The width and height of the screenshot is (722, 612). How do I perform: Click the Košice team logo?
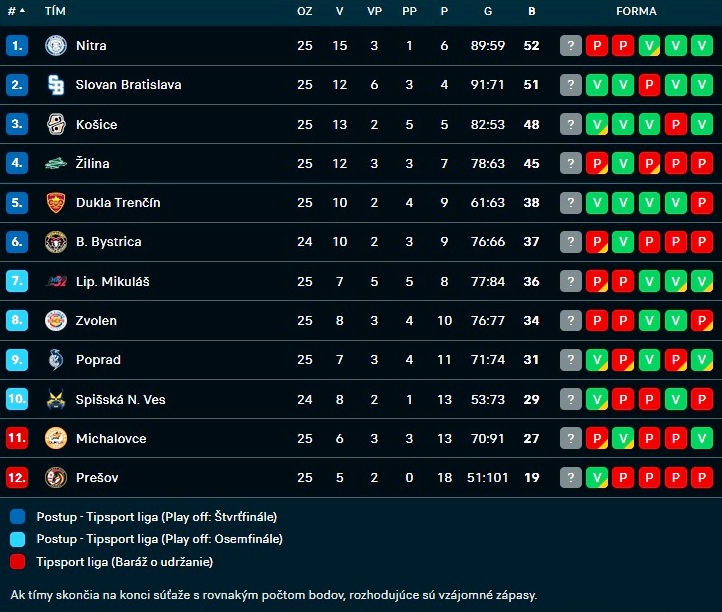click(x=56, y=124)
